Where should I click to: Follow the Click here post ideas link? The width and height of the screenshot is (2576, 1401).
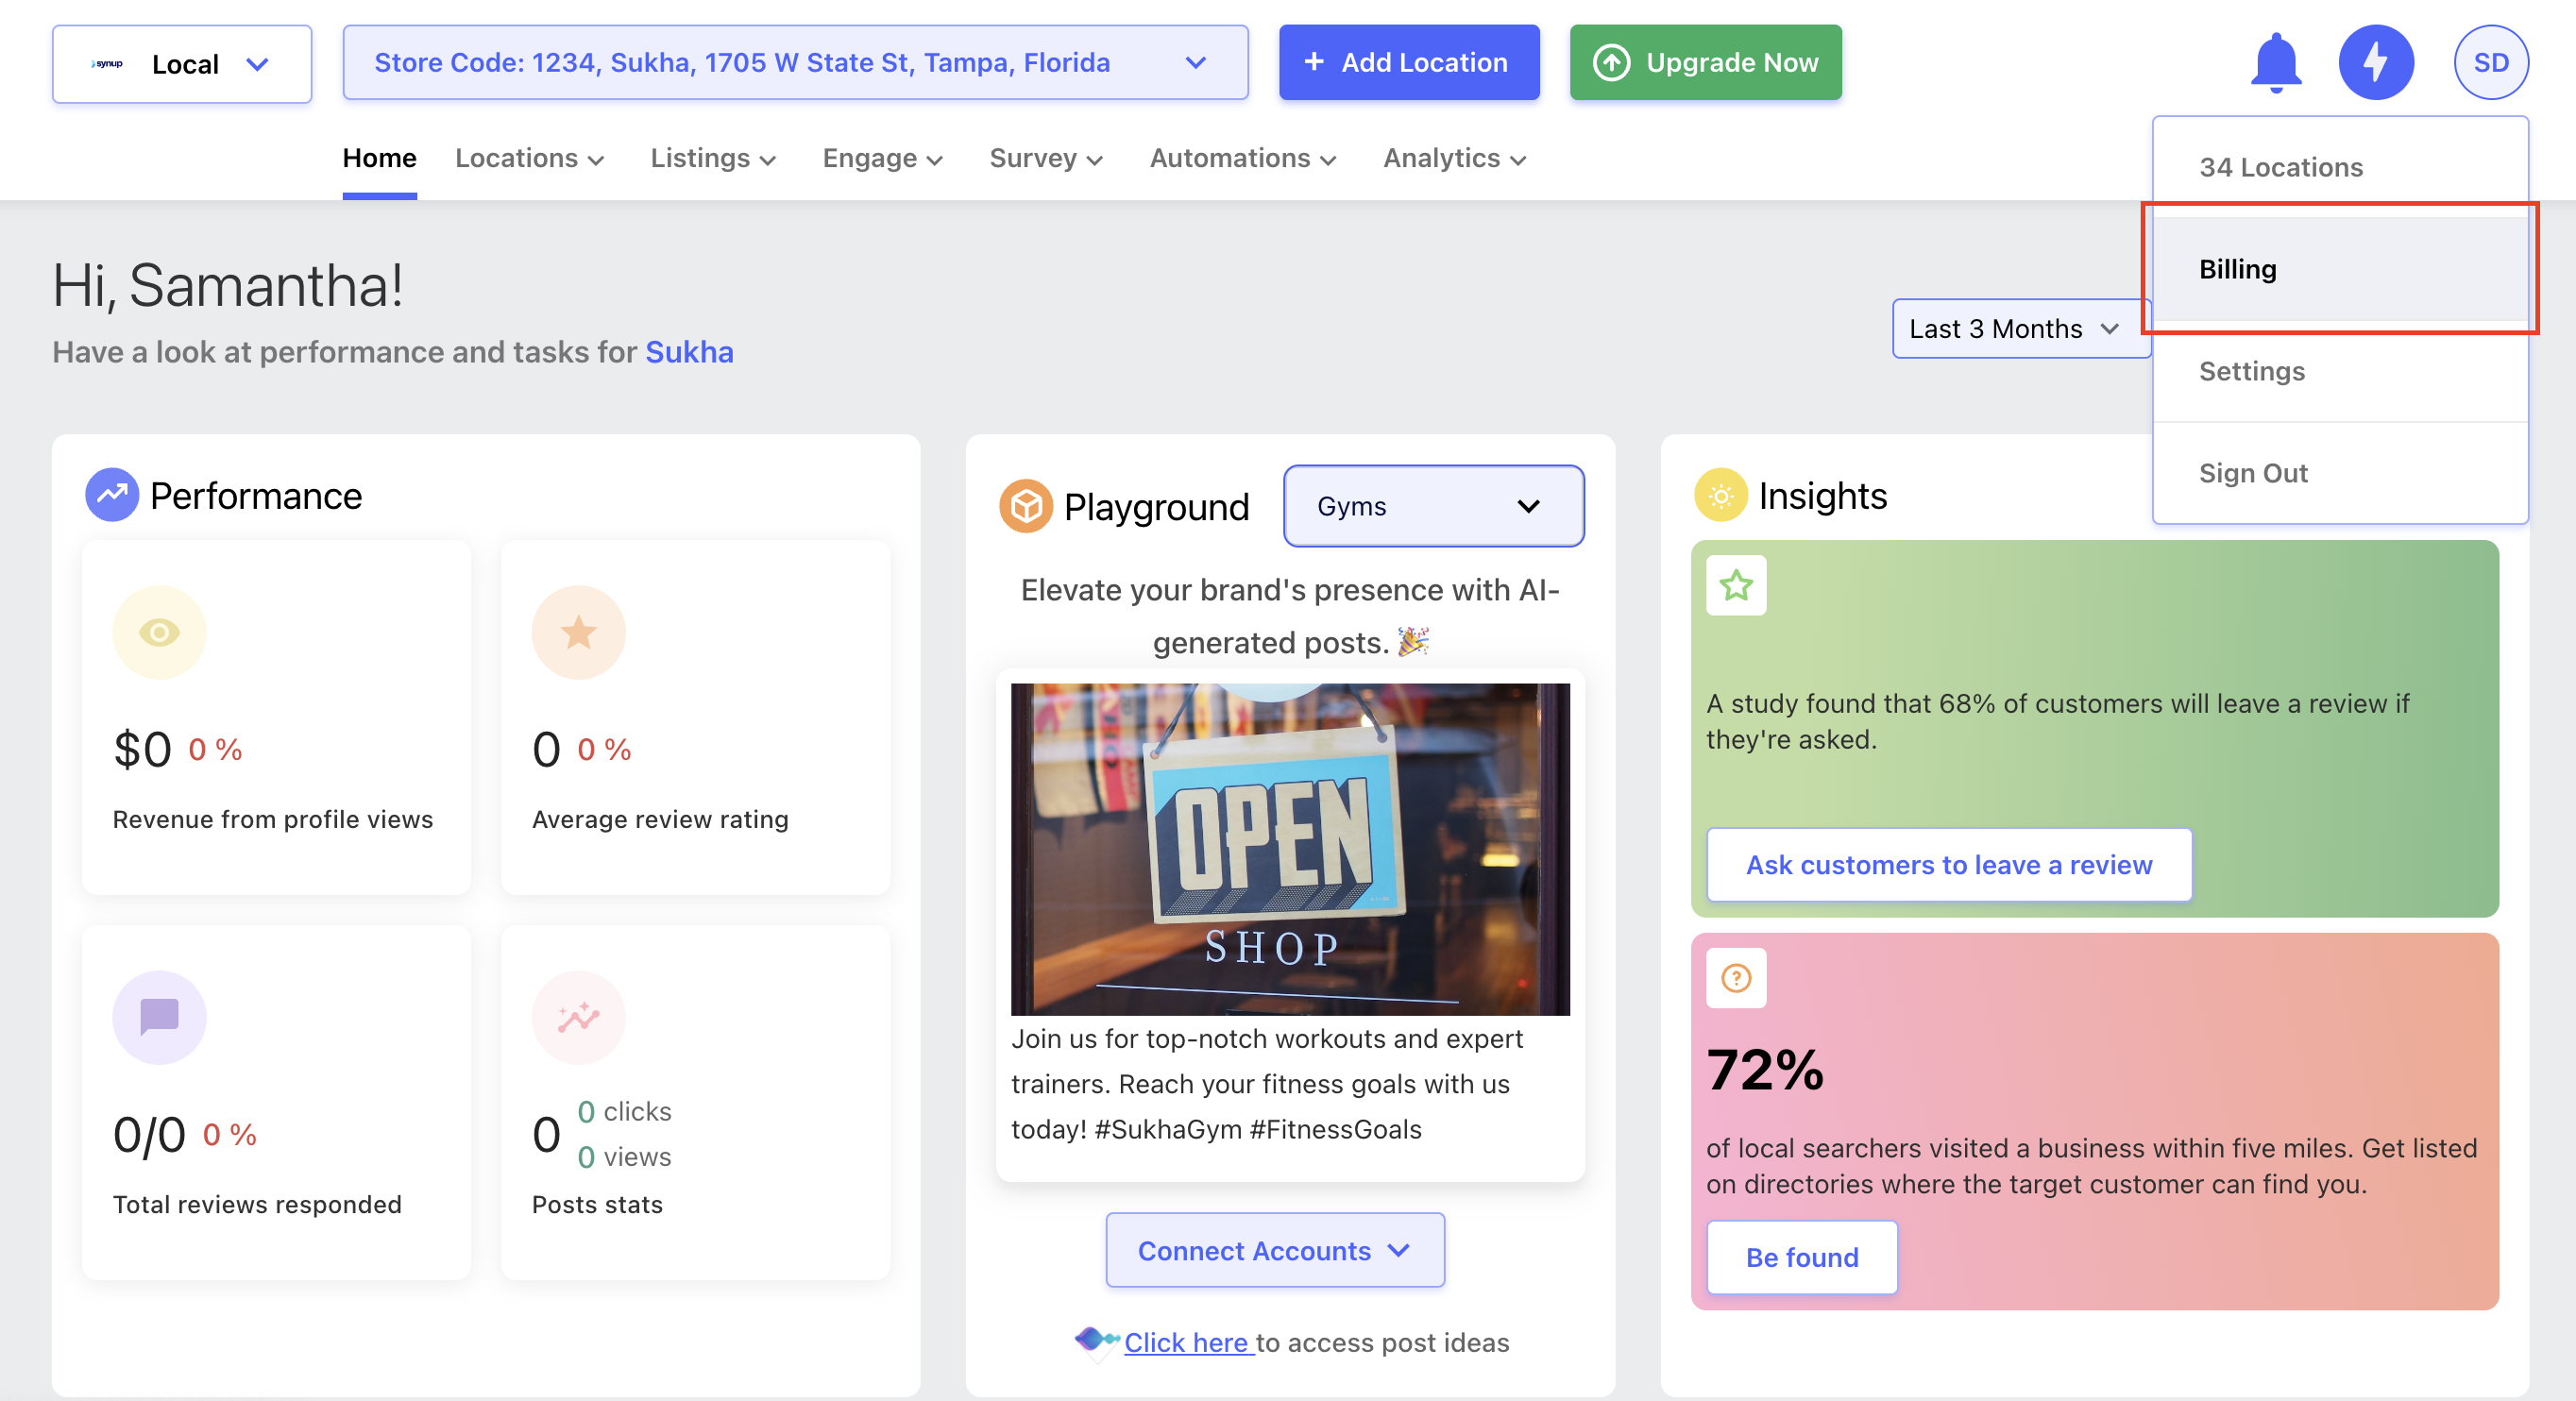coord(1188,1342)
